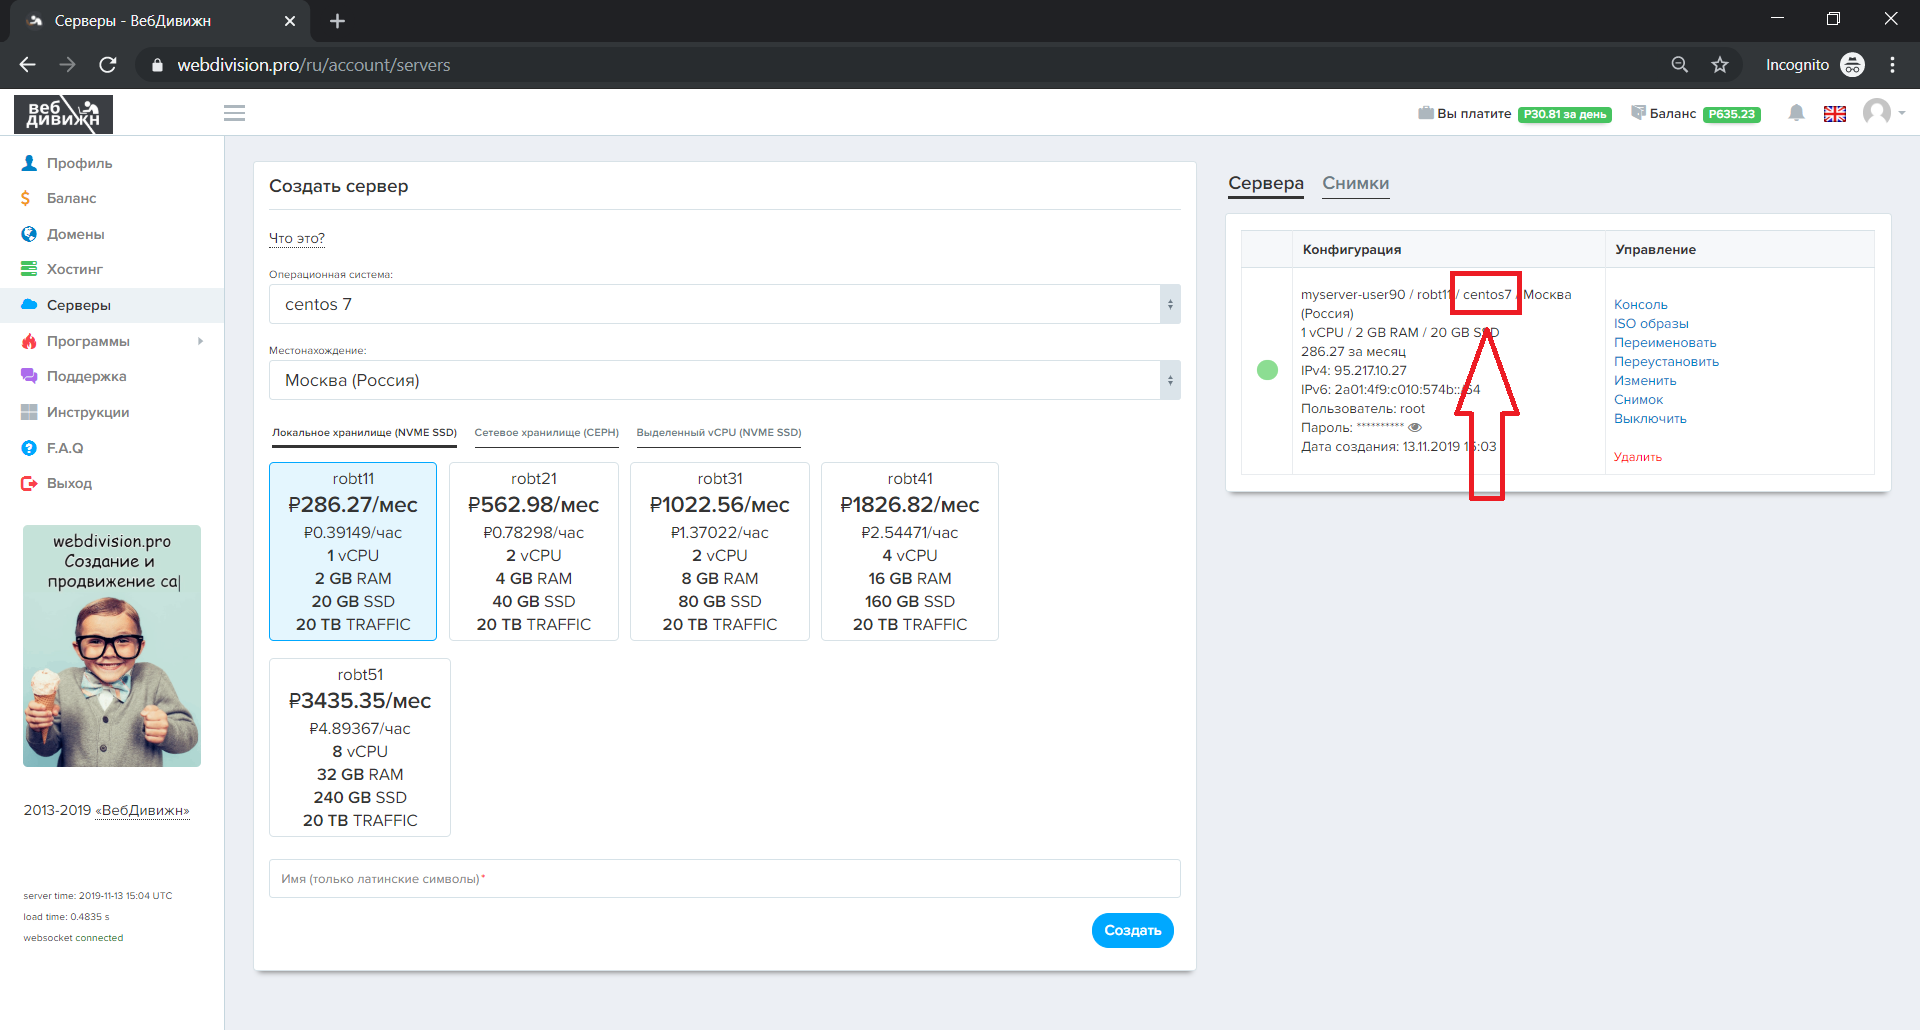
Task: Reveal the server password with the eye icon
Action: point(1415,427)
